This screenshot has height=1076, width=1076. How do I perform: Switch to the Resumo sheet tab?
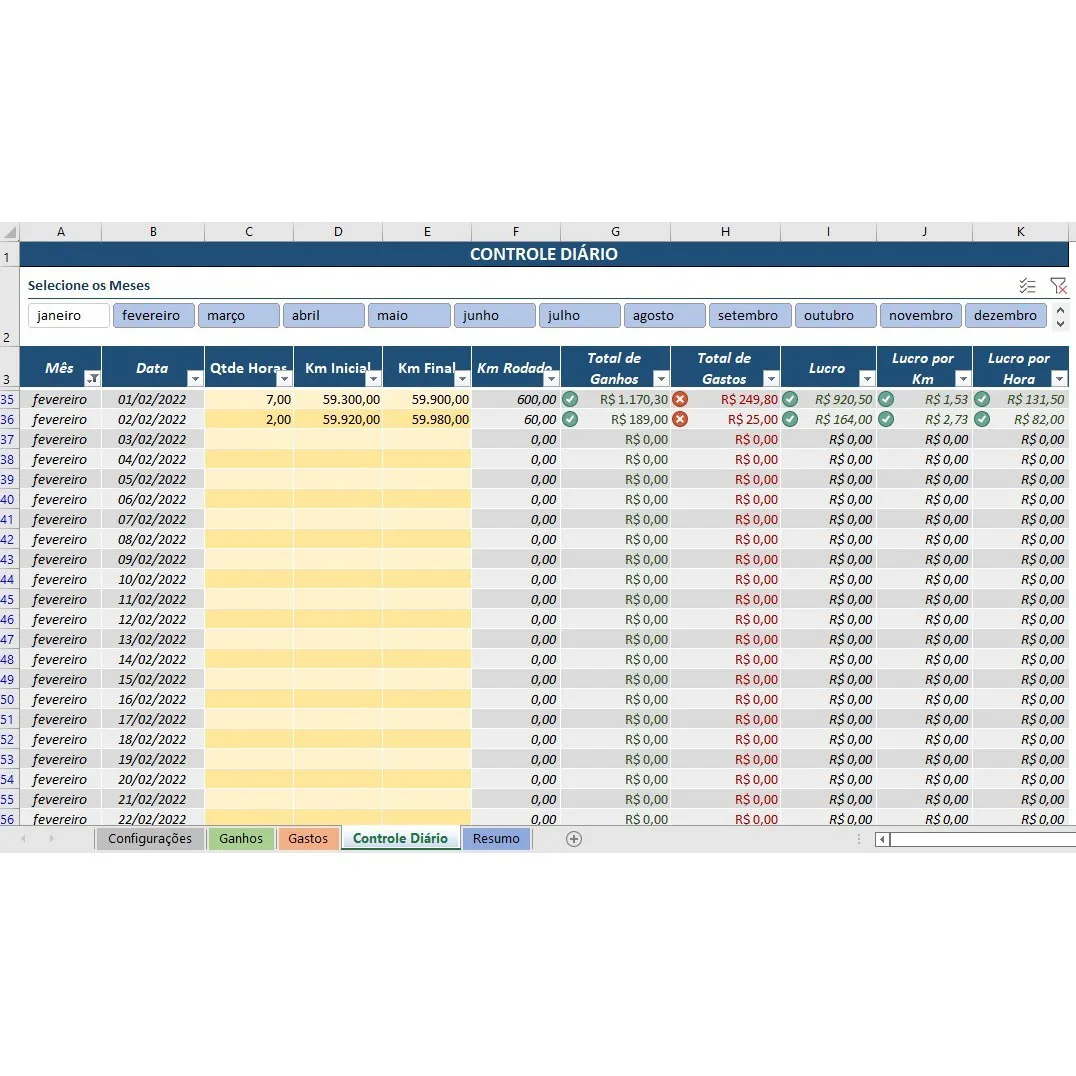(x=496, y=839)
